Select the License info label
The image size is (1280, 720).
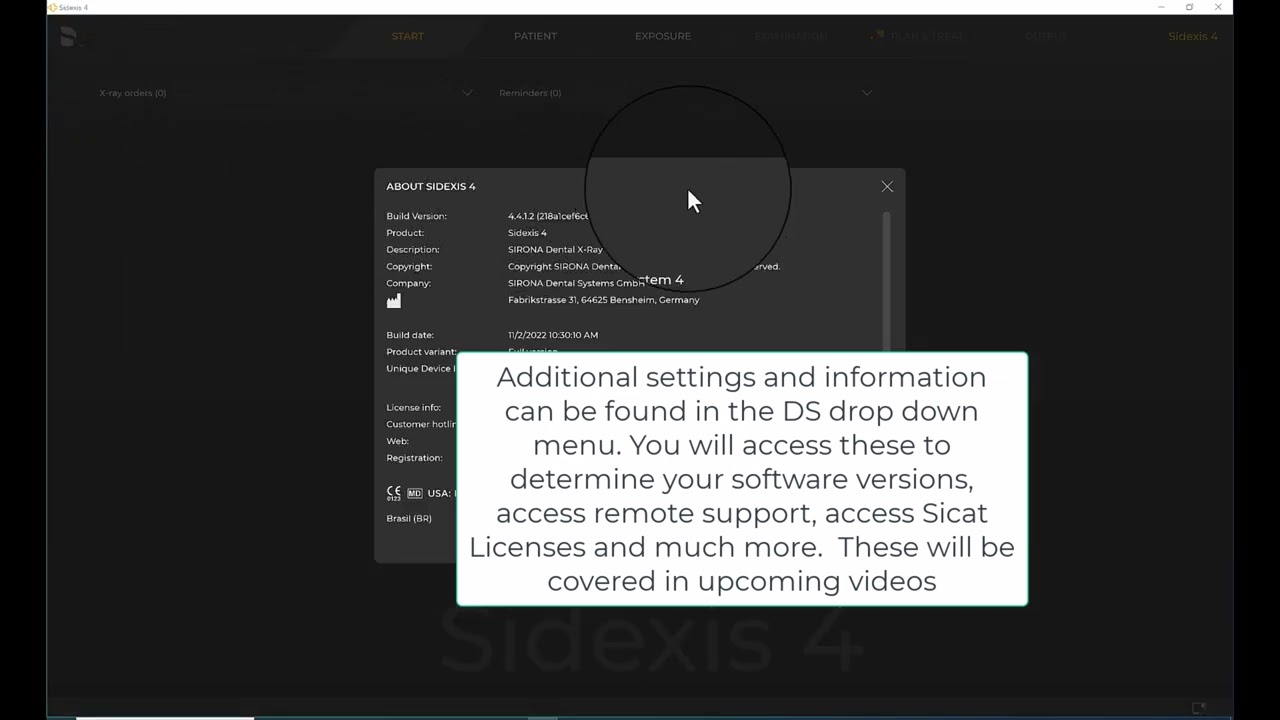(413, 408)
